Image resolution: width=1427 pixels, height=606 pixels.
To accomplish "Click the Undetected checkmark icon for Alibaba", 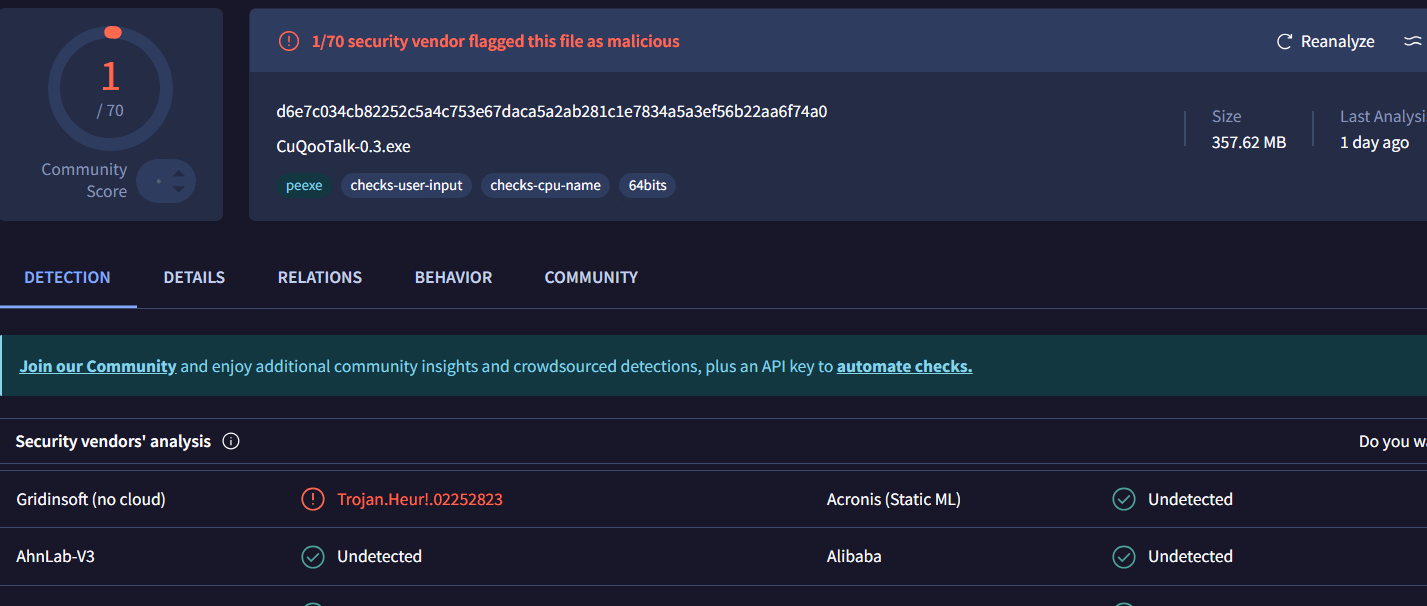I will [x=1124, y=556].
